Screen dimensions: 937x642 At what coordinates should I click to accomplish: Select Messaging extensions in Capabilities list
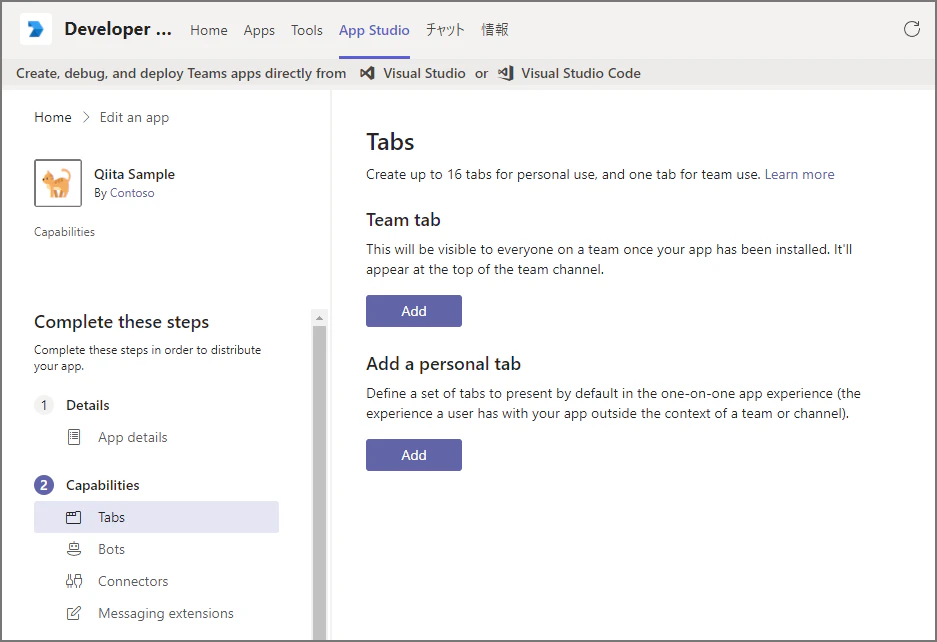166,613
